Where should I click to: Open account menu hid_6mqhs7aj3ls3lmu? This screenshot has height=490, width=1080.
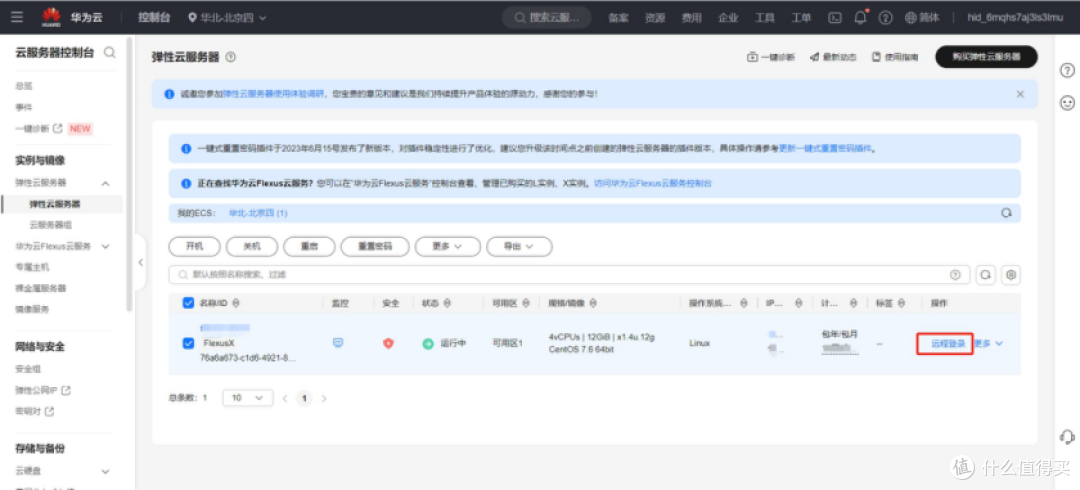click(x=1015, y=18)
